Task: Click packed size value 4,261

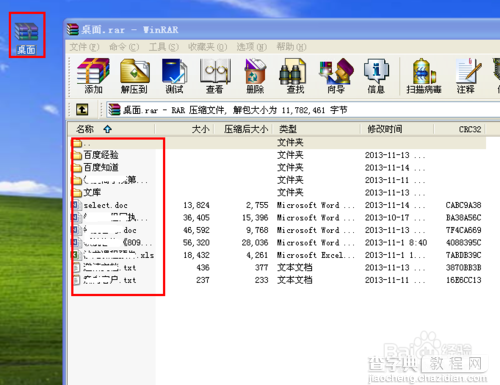Action: click(257, 255)
